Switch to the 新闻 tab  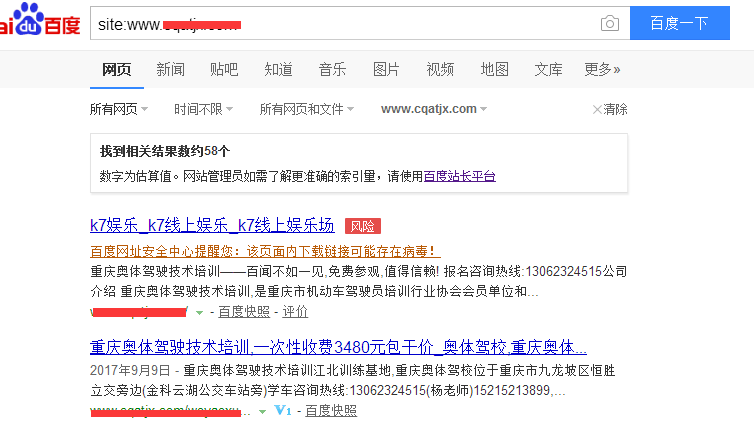170,69
